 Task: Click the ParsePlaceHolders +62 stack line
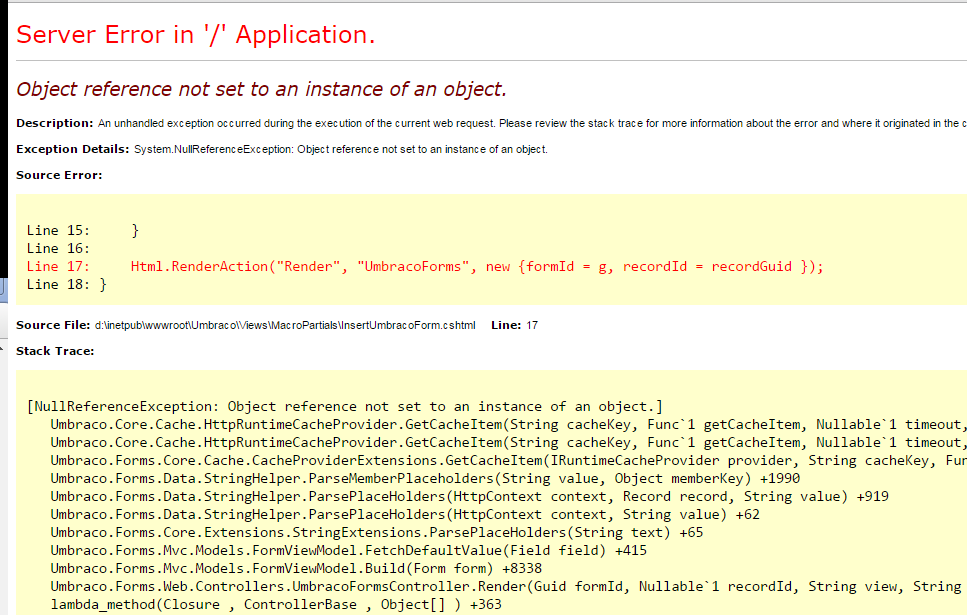(405, 514)
